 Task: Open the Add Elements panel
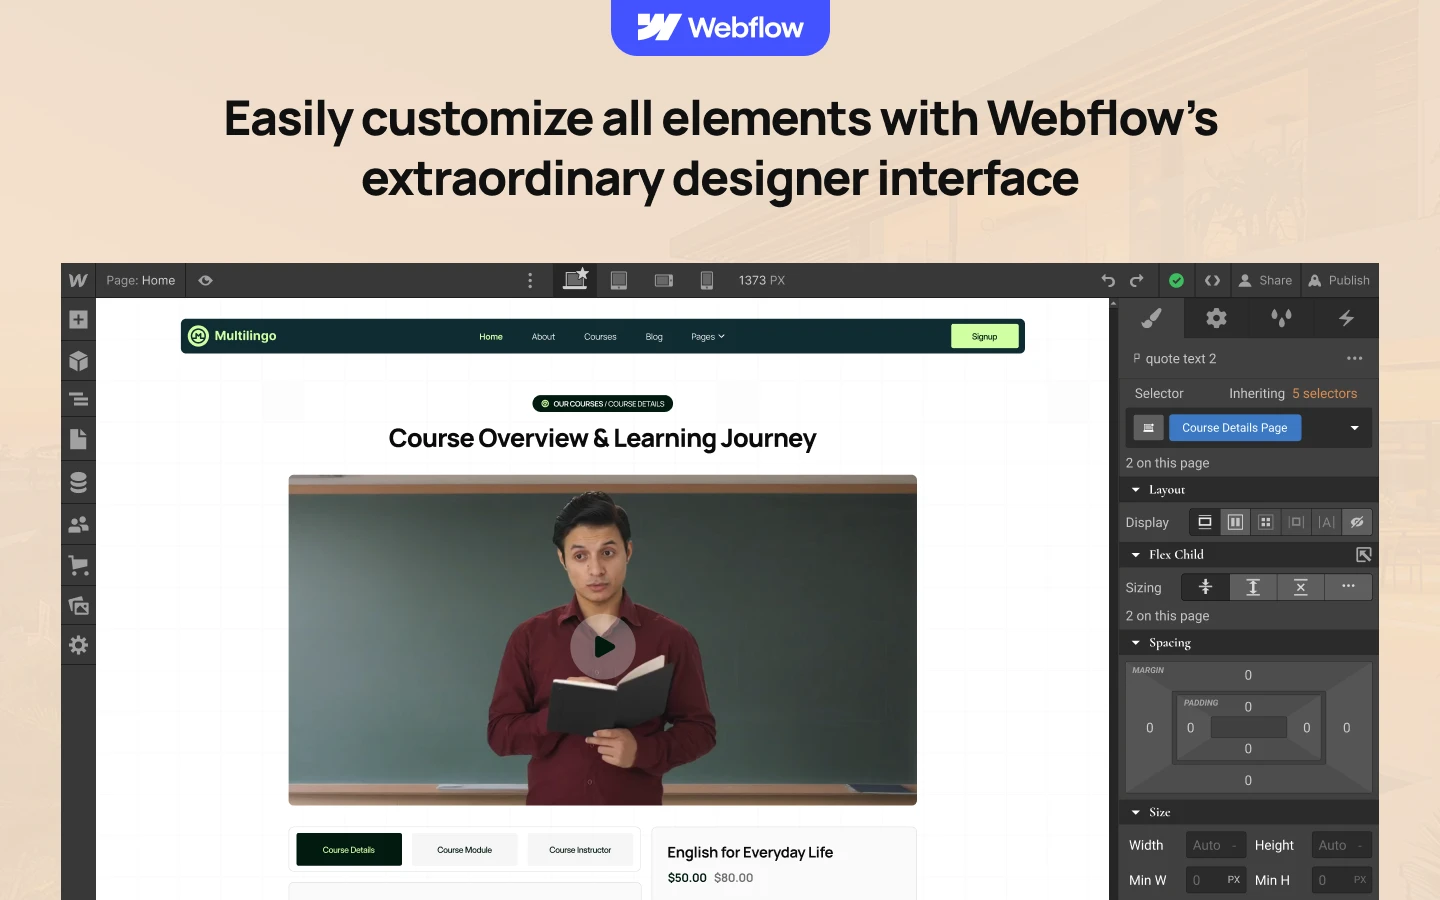[x=78, y=320]
